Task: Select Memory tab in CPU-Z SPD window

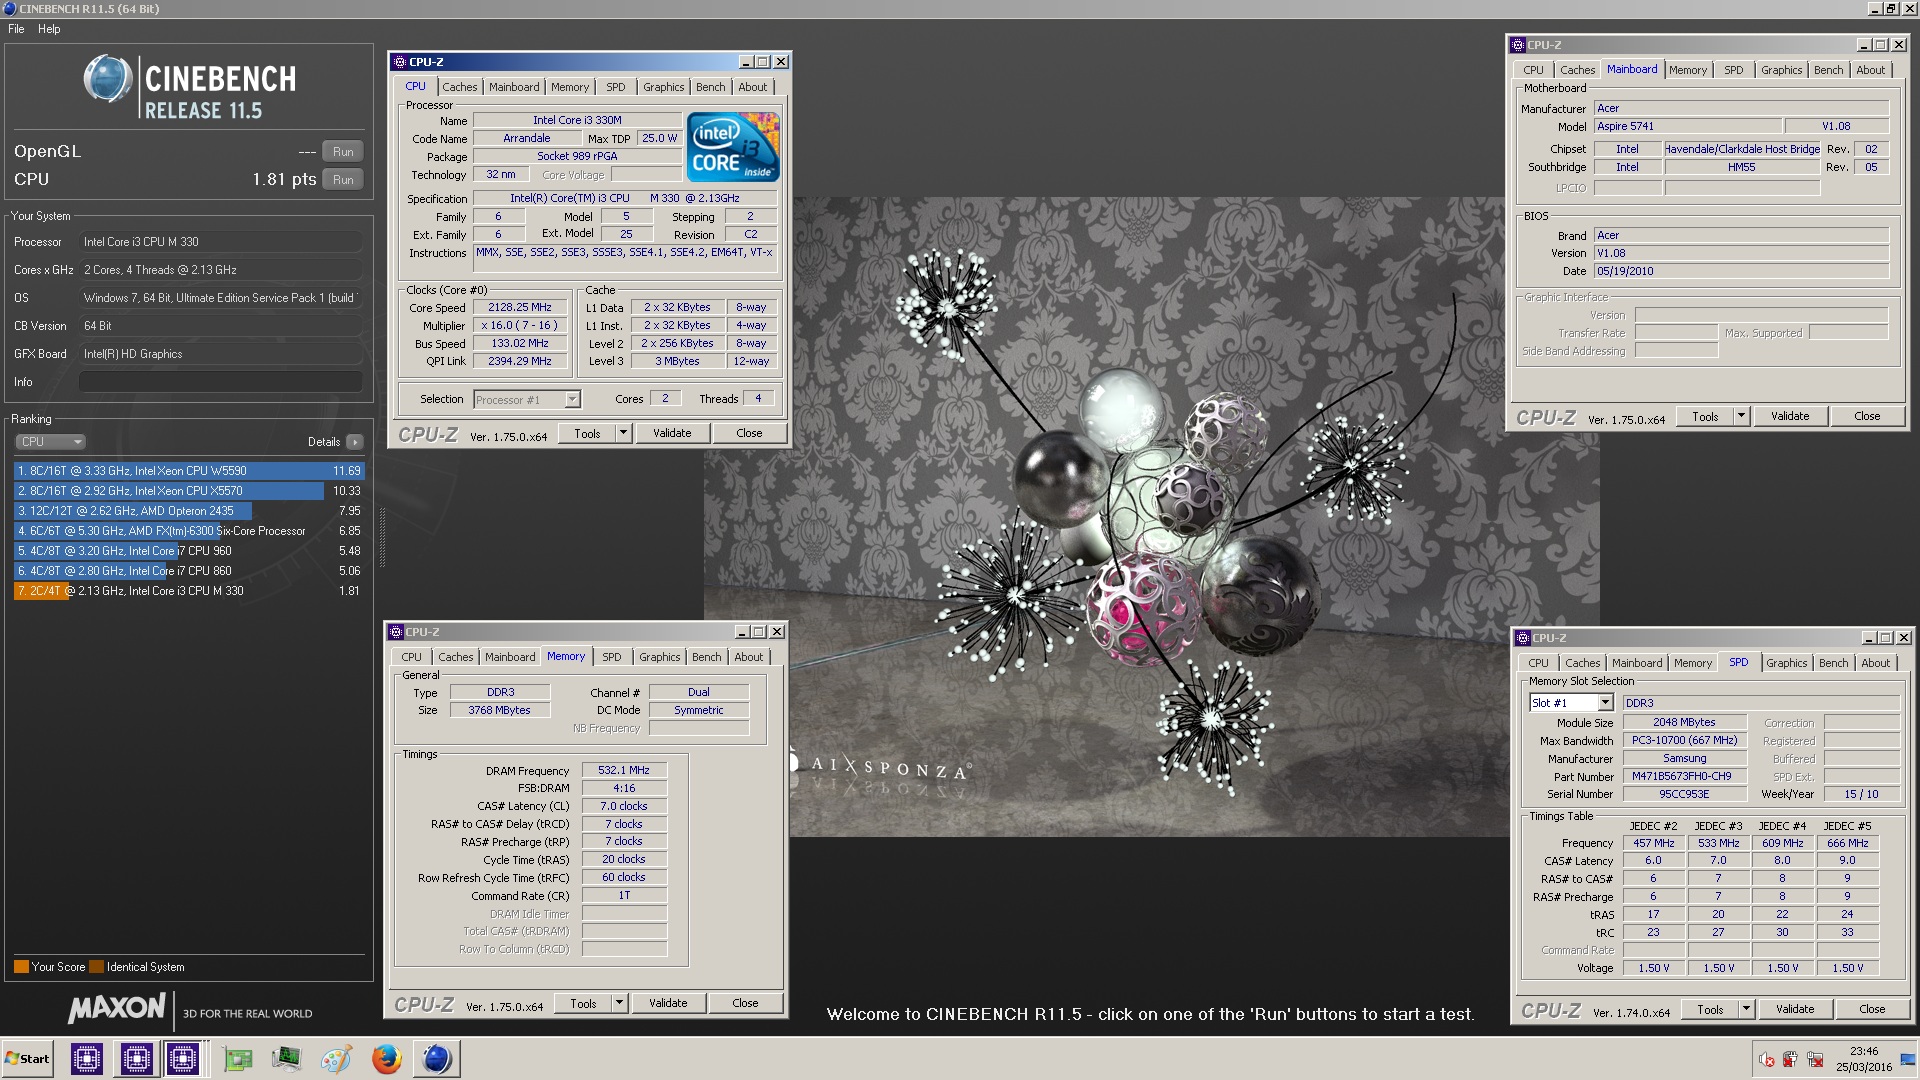Action: point(1692,663)
